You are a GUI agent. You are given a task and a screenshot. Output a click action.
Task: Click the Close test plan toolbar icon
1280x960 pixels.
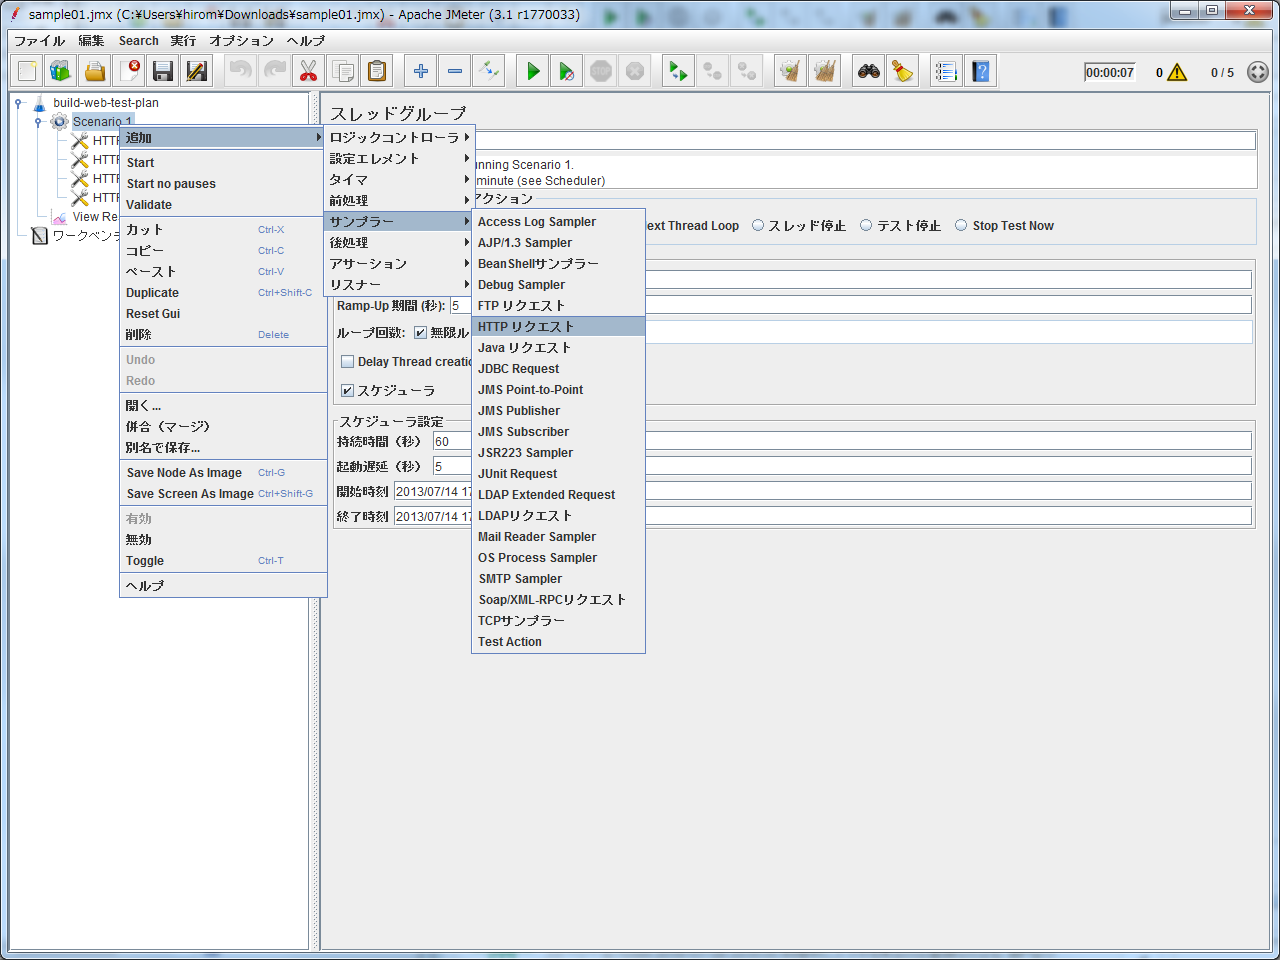tap(129, 71)
